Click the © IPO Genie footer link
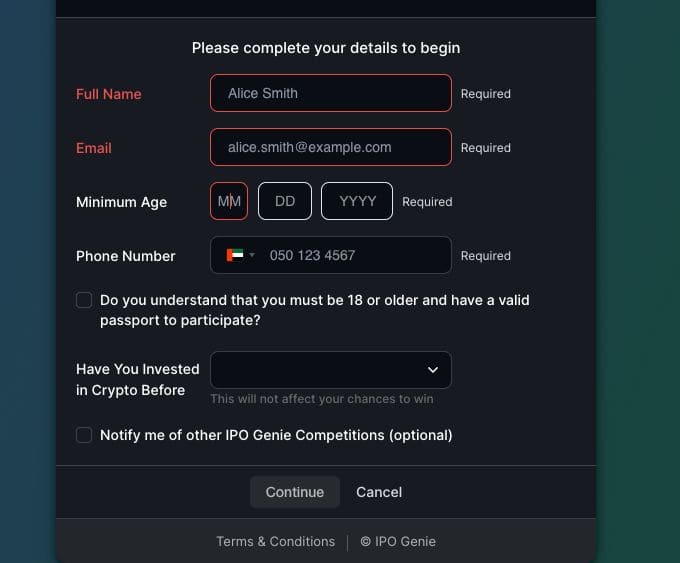680x563 pixels. (398, 541)
